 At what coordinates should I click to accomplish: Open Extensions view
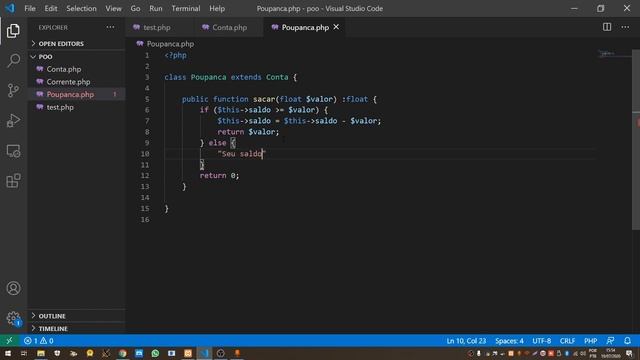pos(13,180)
